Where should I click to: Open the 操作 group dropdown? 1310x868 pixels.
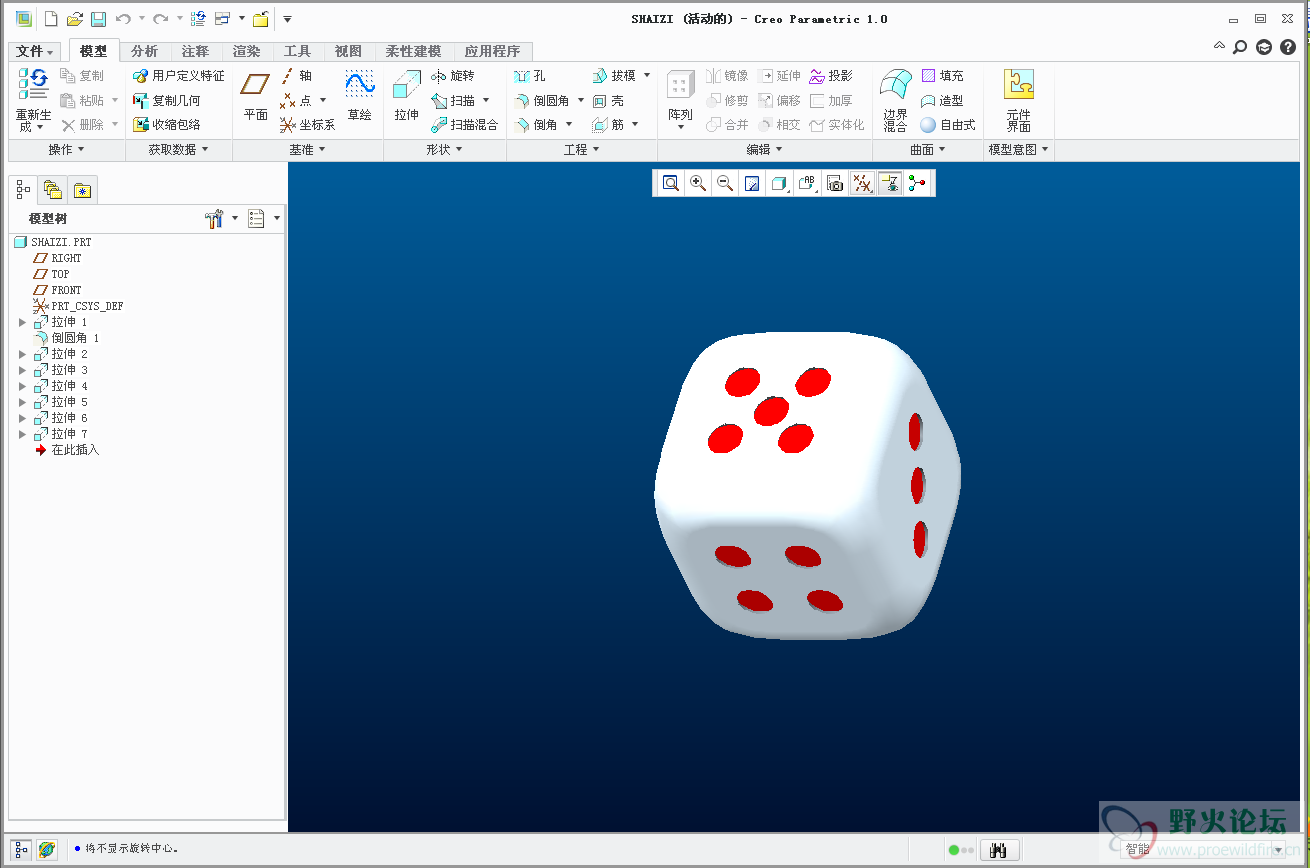pyautogui.click(x=67, y=150)
